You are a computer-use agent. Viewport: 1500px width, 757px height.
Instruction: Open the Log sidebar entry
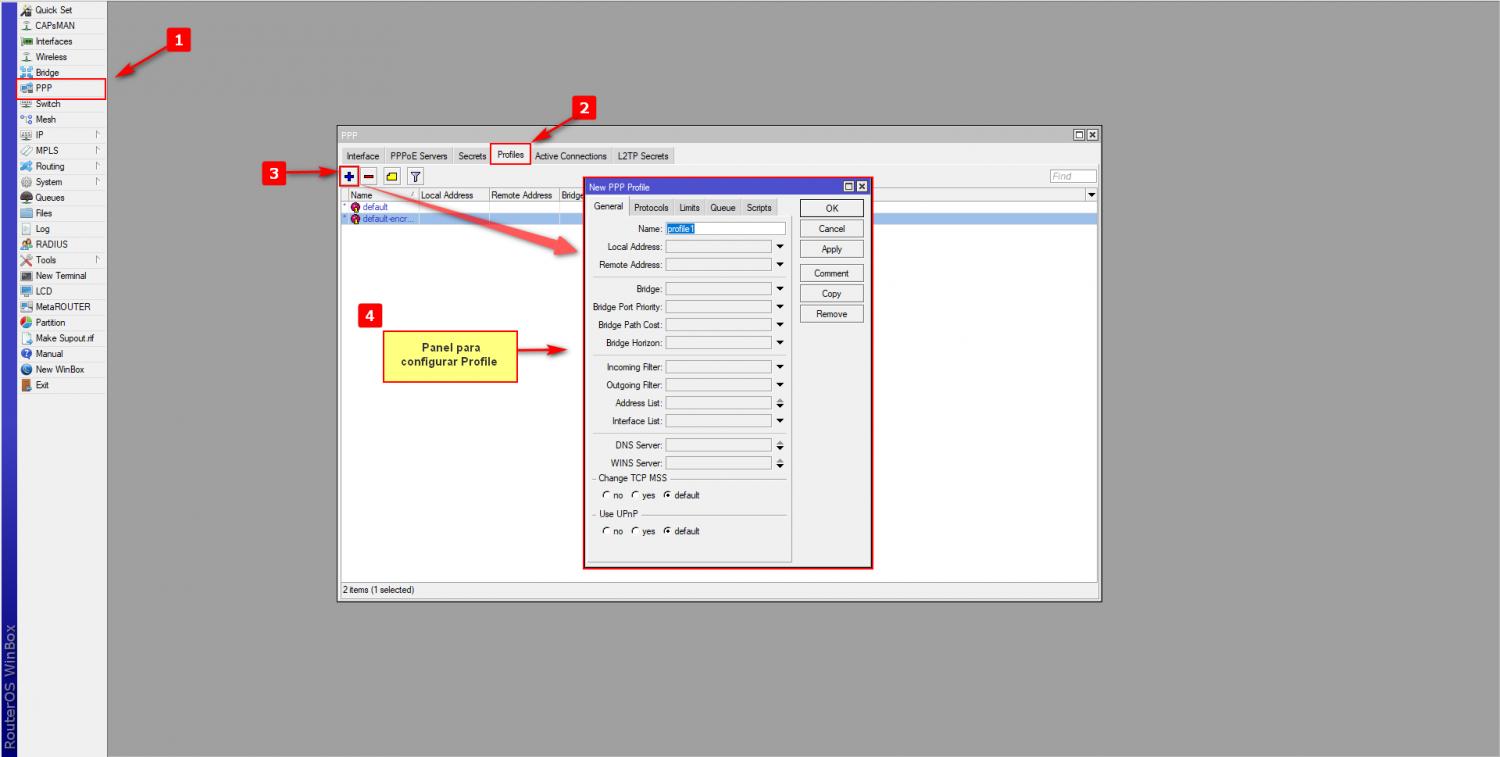coord(43,229)
